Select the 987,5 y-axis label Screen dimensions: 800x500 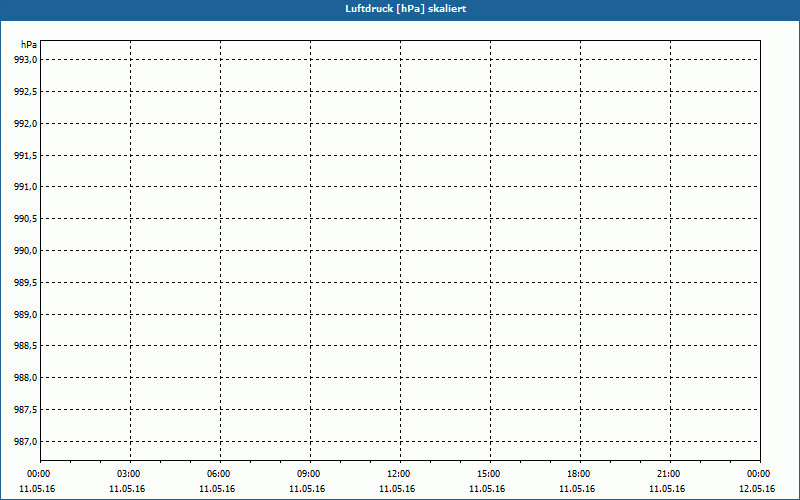[x=26, y=410]
